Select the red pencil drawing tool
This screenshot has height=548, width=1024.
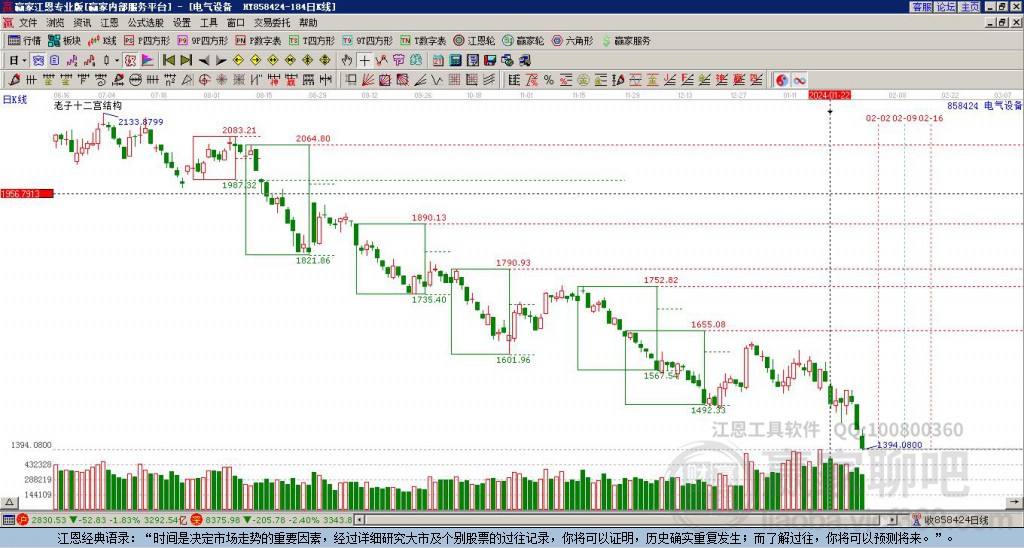[14, 80]
